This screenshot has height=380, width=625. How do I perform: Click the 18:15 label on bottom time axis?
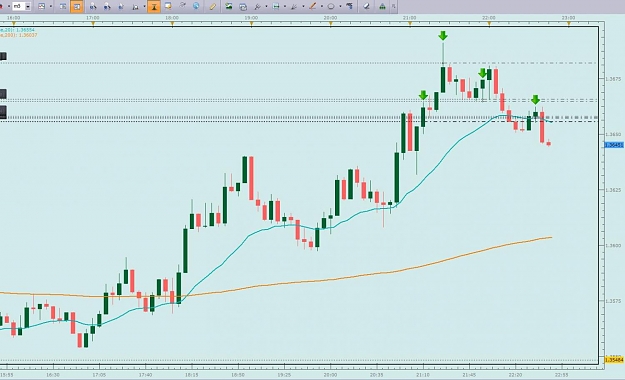(192, 375)
